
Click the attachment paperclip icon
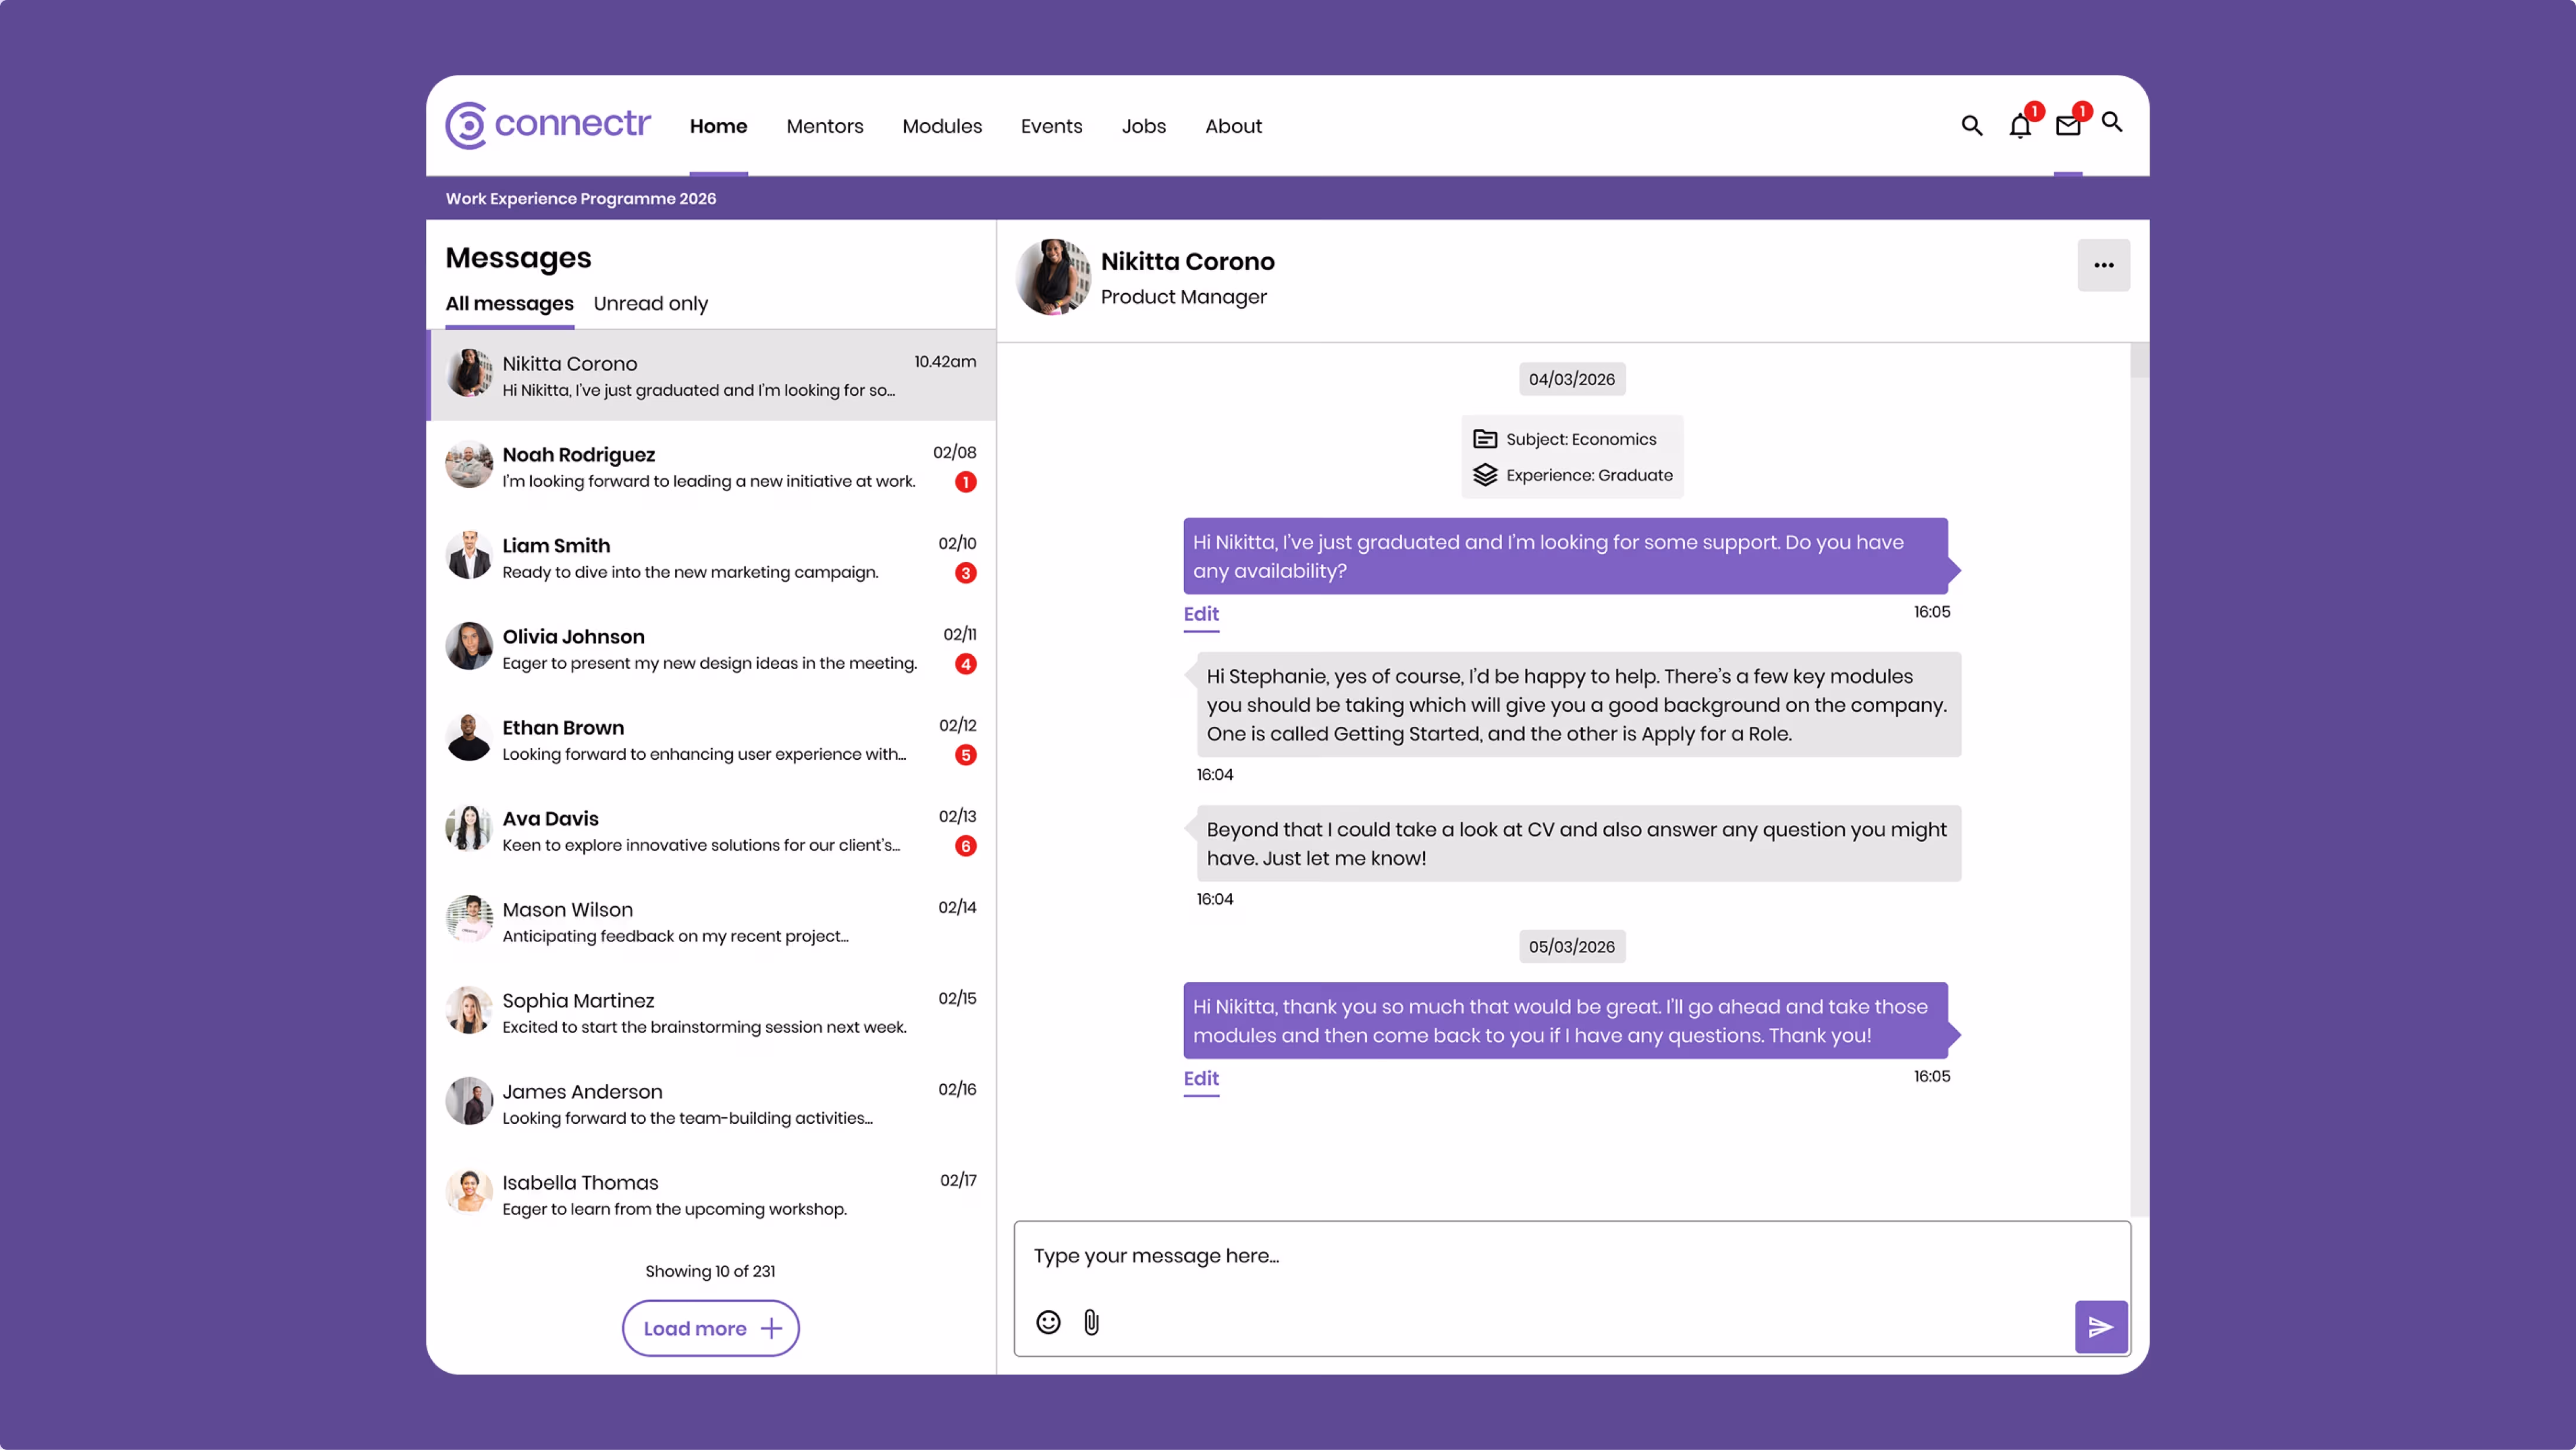[1091, 1322]
